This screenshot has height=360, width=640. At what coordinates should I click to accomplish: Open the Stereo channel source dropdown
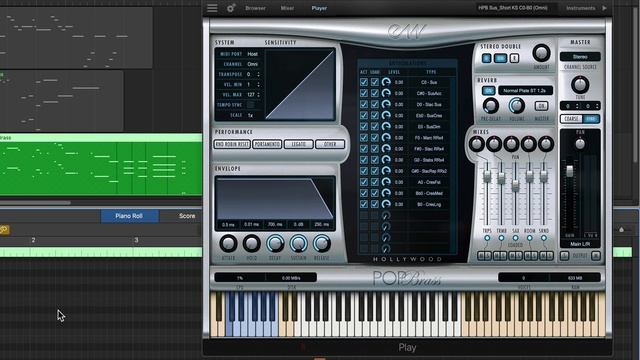point(580,57)
